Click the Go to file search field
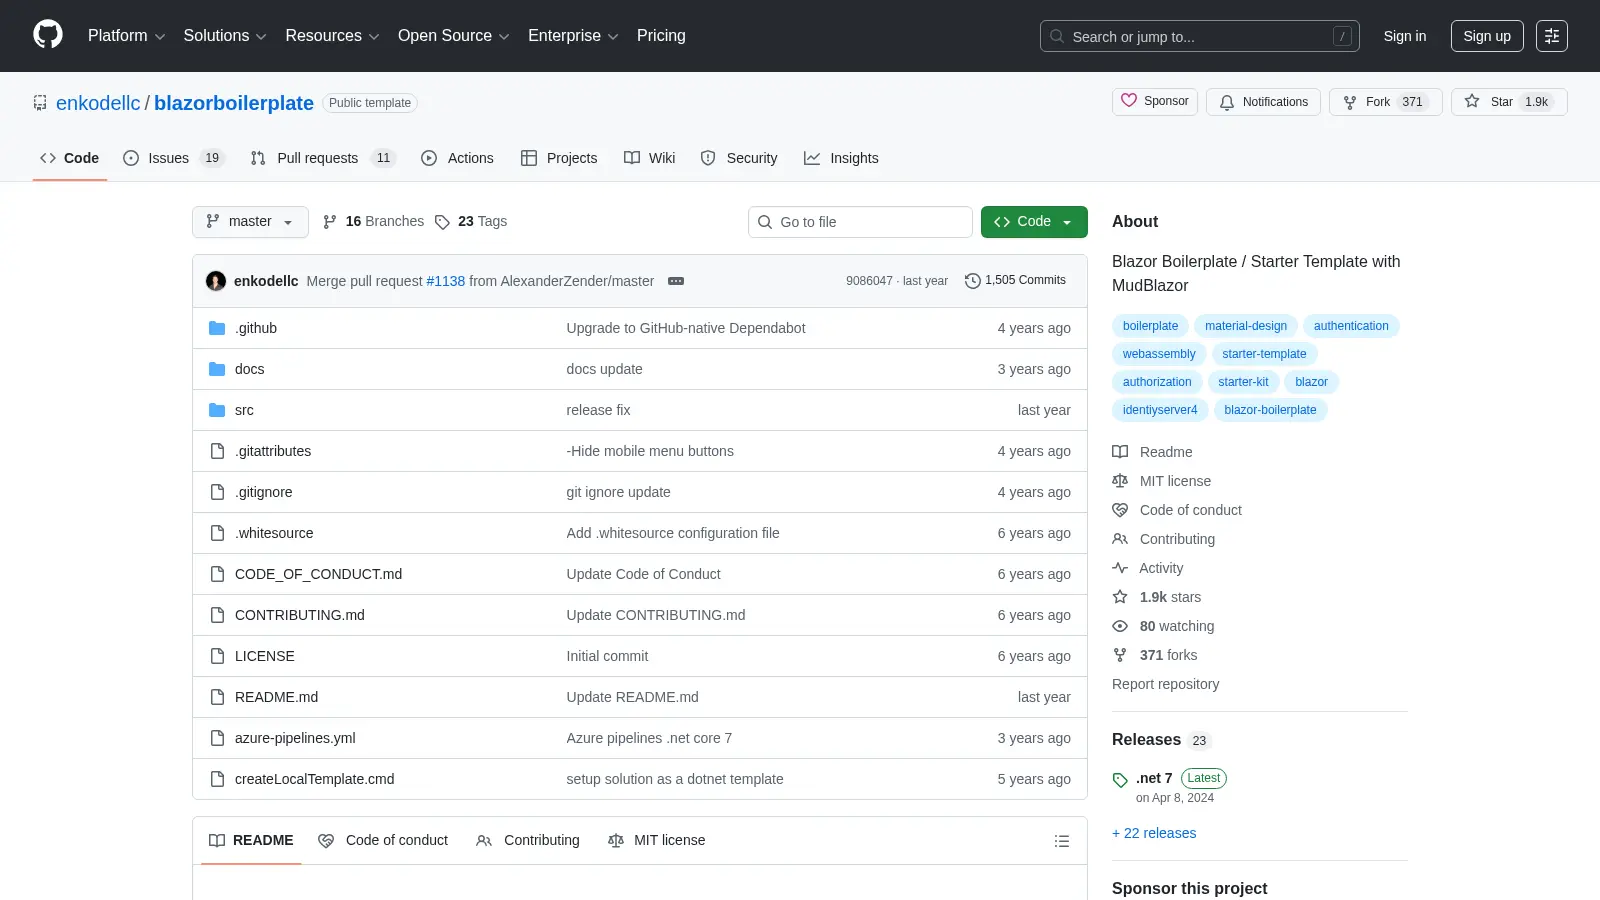Viewport: 1600px width, 900px height. 860,222
